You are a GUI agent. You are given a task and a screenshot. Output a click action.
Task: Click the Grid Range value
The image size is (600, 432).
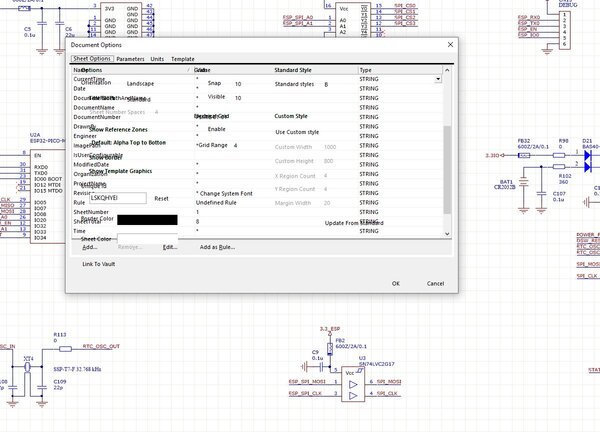click(235, 145)
